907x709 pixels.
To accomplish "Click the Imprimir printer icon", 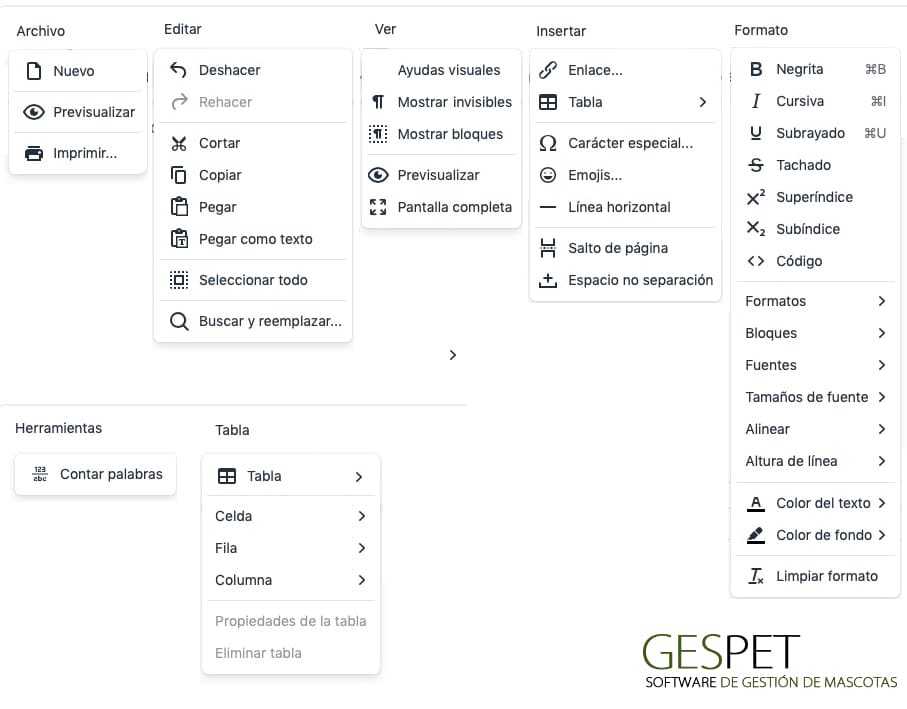I will click(34, 153).
